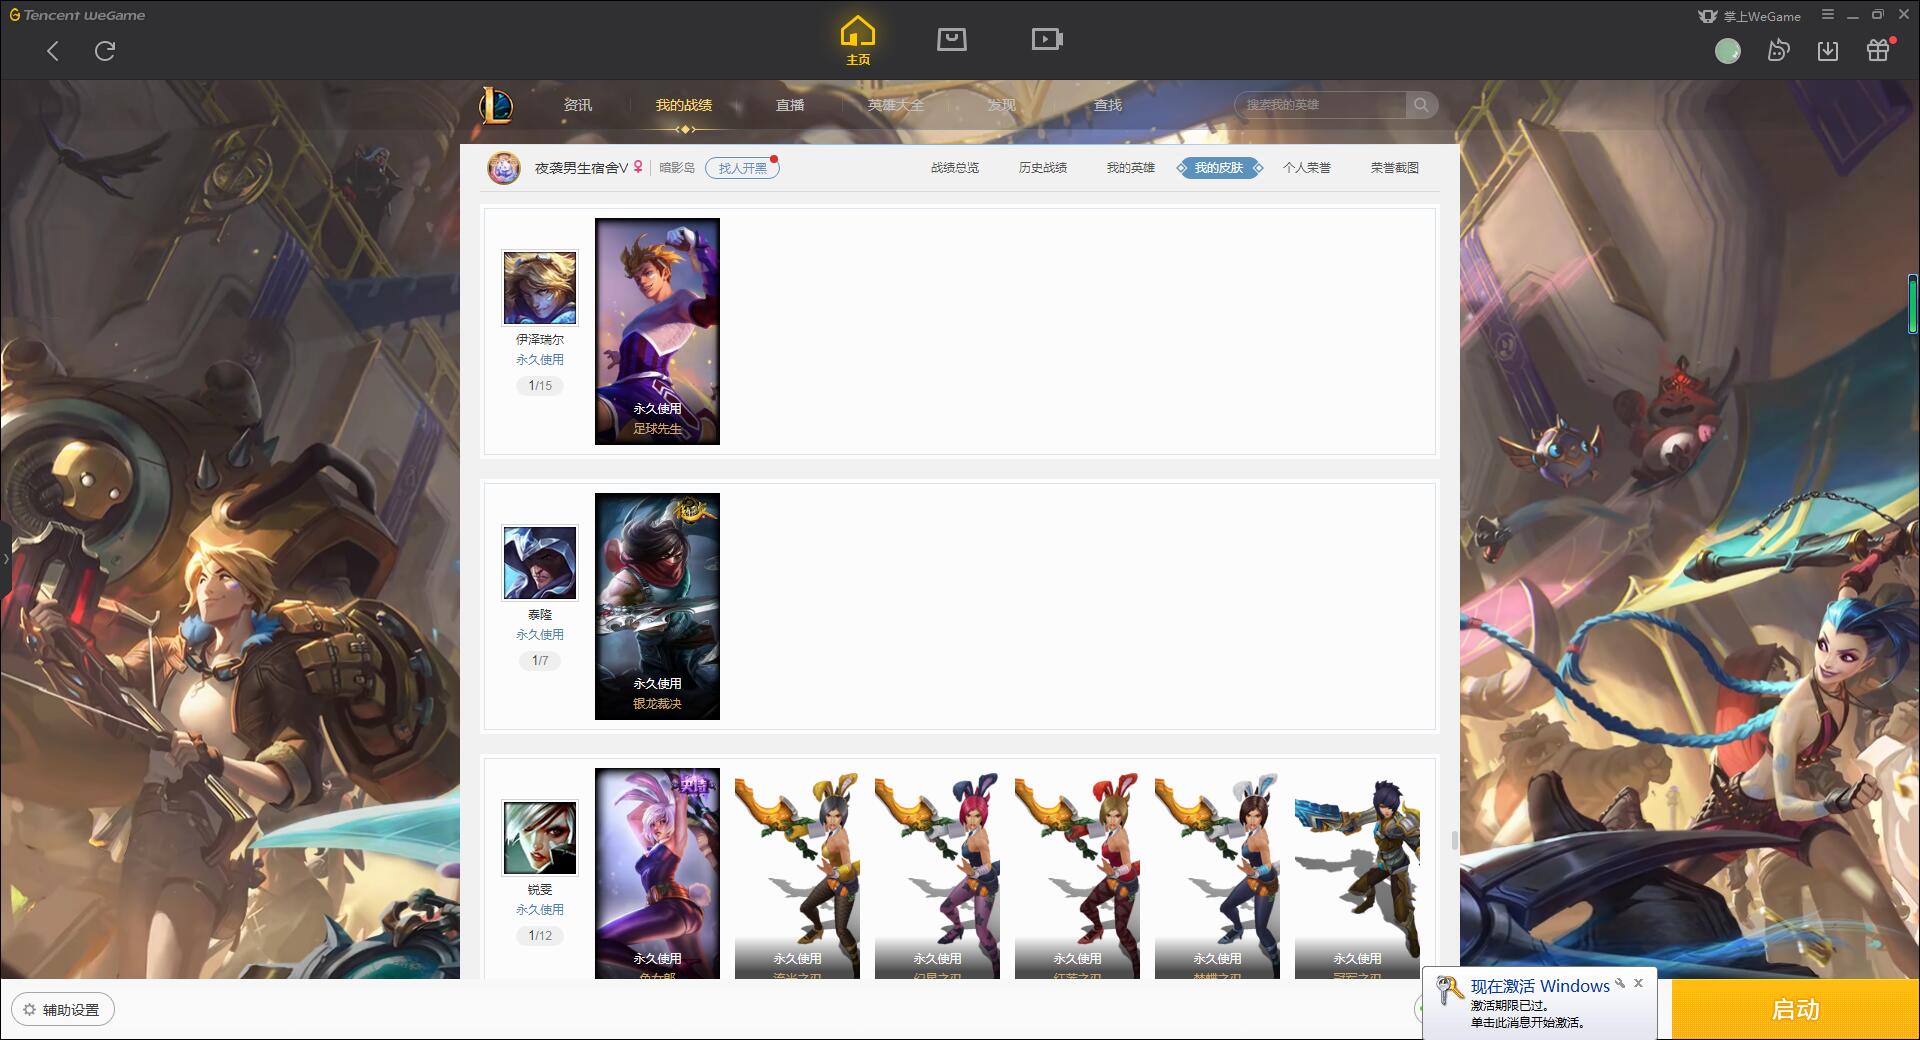This screenshot has width=1920, height=1040.
Task: Switch to 战绩总览 sub-tab
Action: 955,168
